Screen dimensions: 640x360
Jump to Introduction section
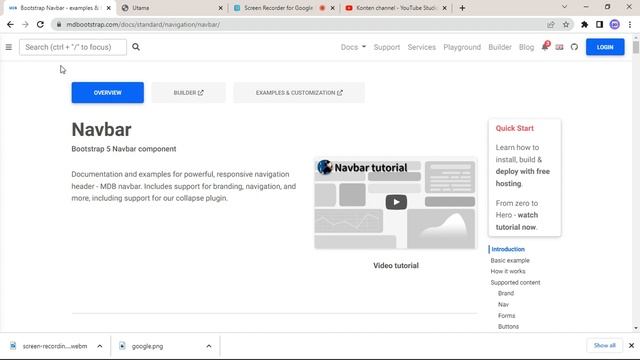point(508,249)
